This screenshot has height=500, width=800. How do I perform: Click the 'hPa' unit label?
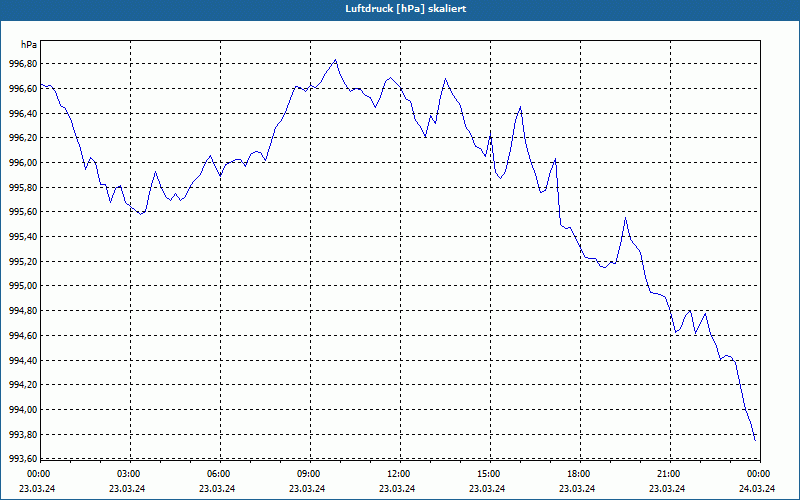29,45
